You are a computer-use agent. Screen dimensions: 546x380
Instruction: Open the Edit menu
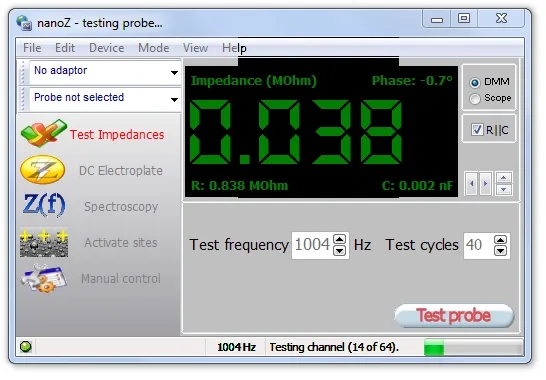(x=65, y=48)
